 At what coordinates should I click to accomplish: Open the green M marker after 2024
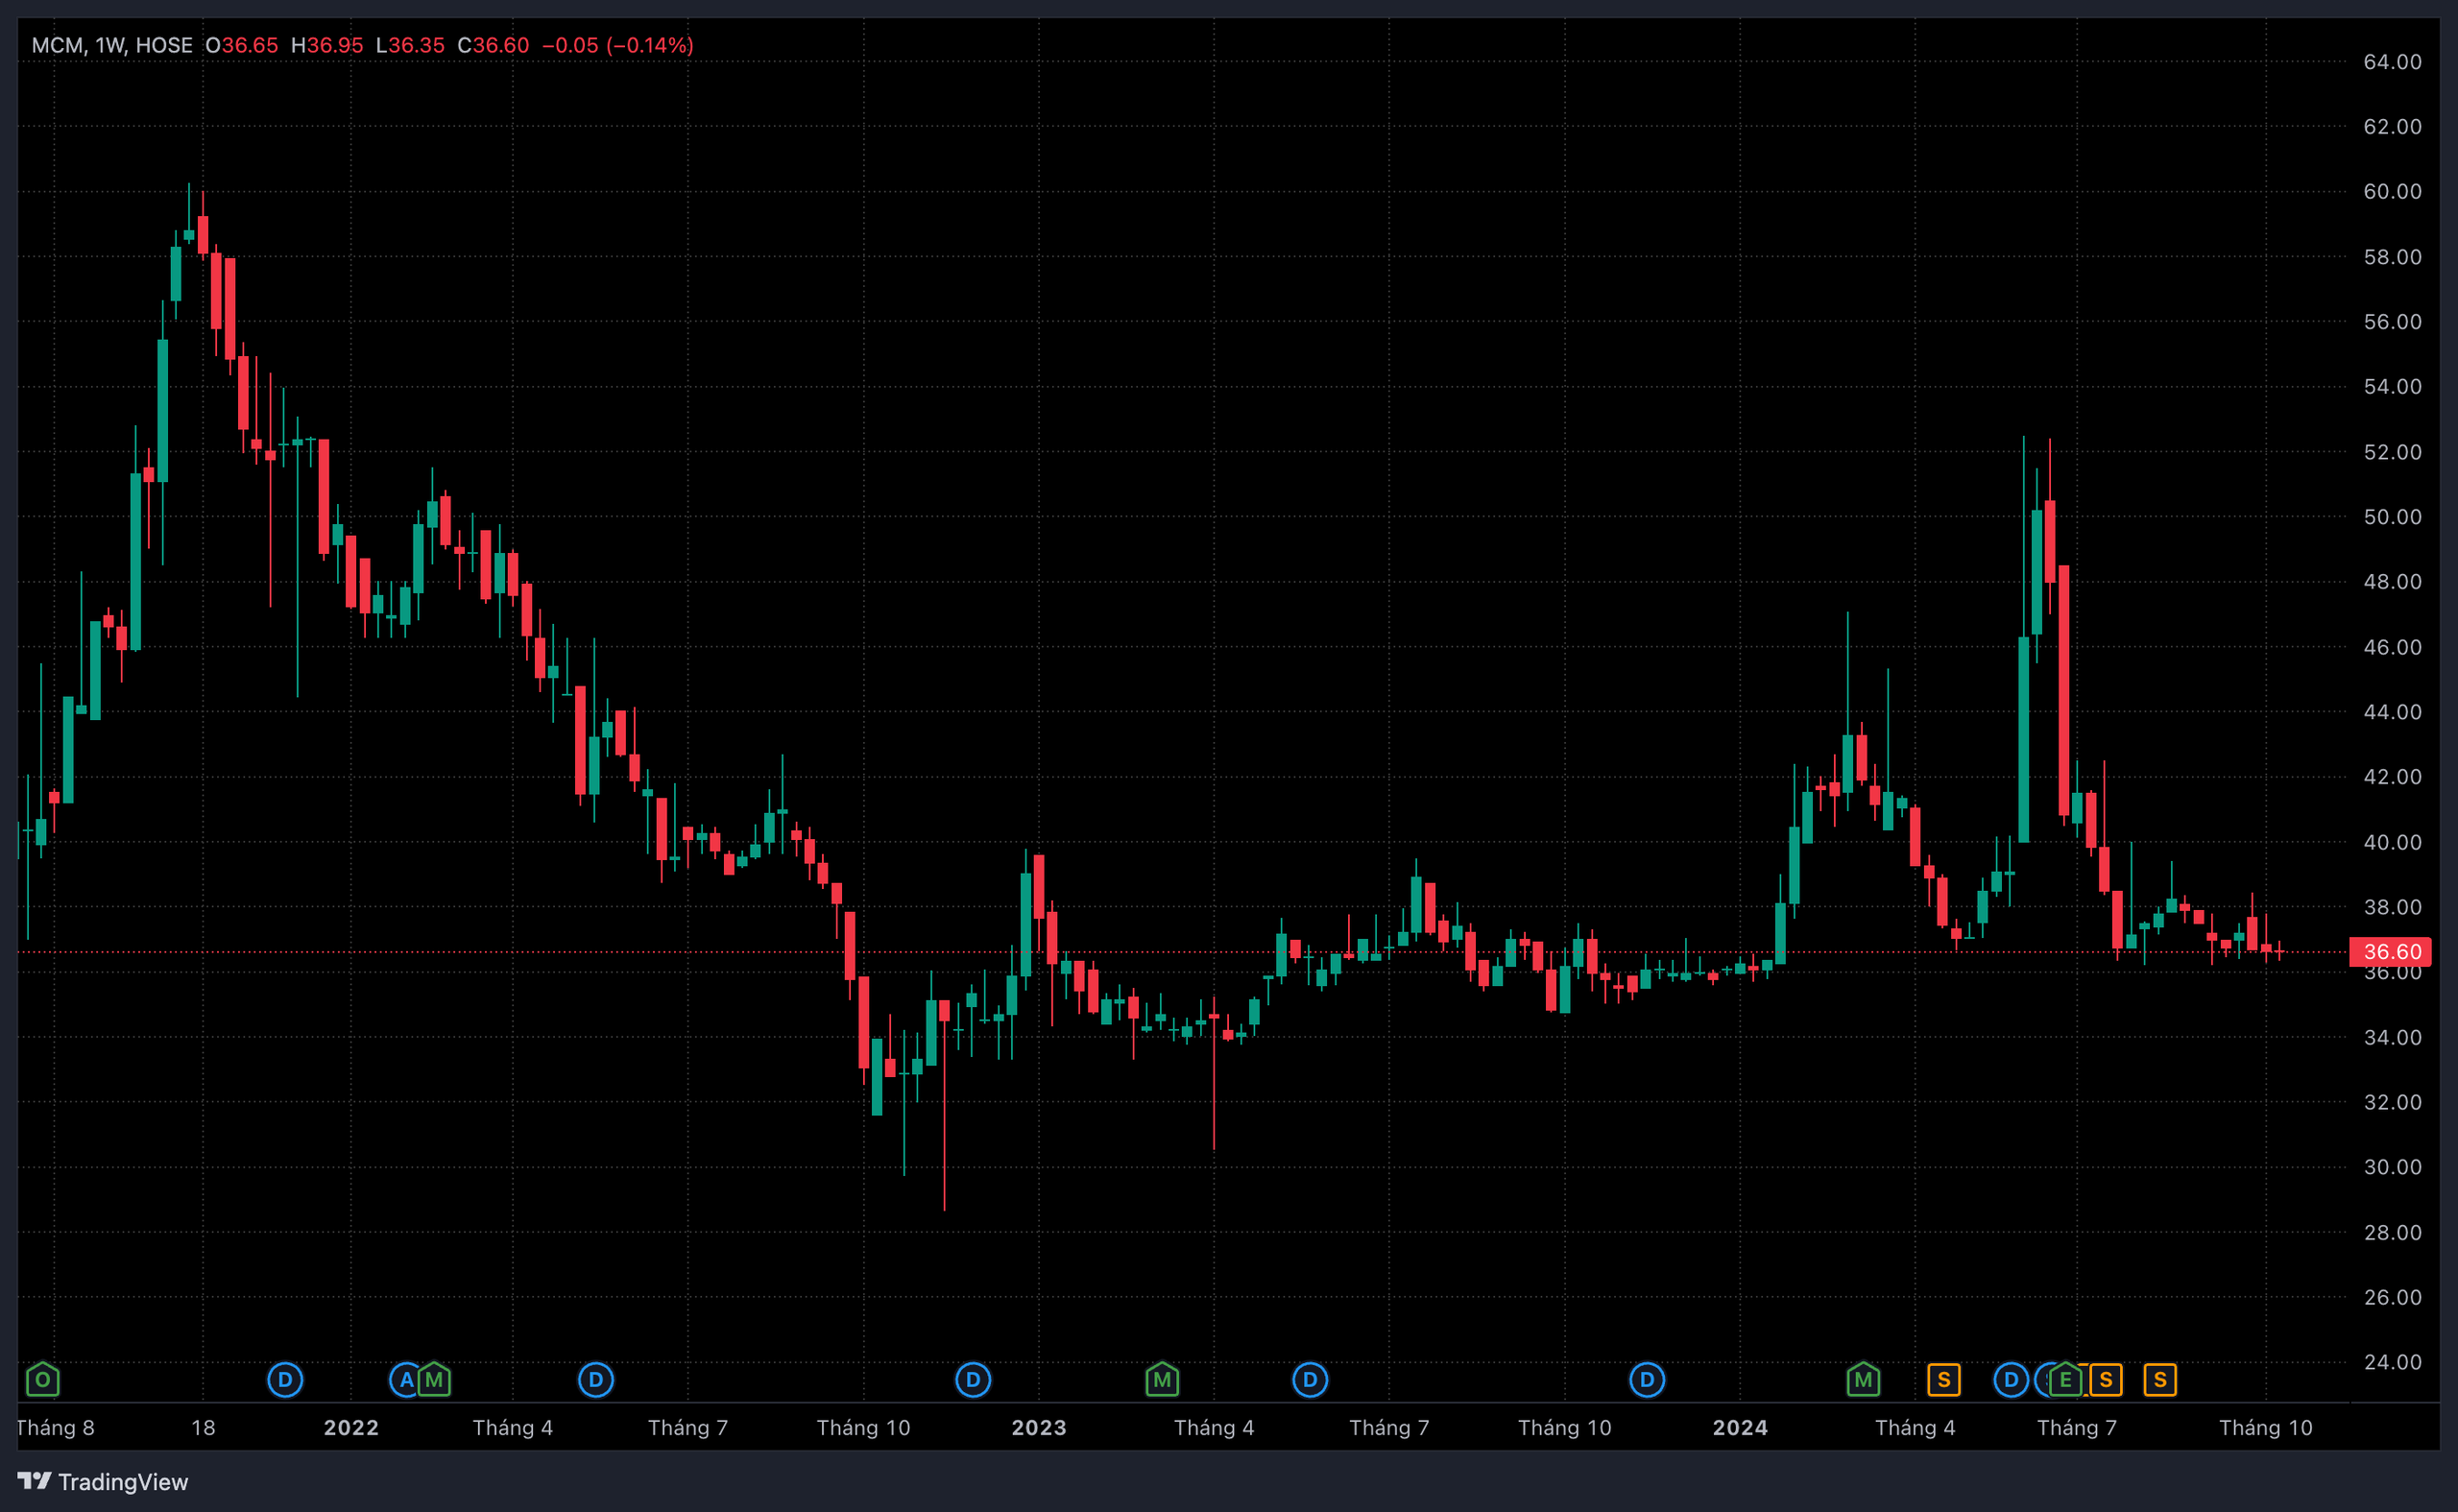(x=1863, y=1380)
